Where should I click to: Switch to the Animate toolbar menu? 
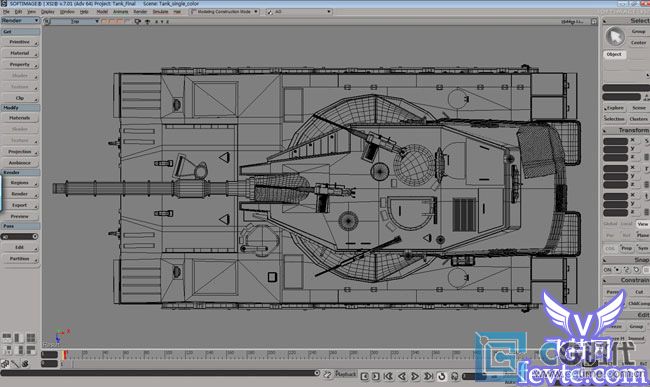point(121,12)
